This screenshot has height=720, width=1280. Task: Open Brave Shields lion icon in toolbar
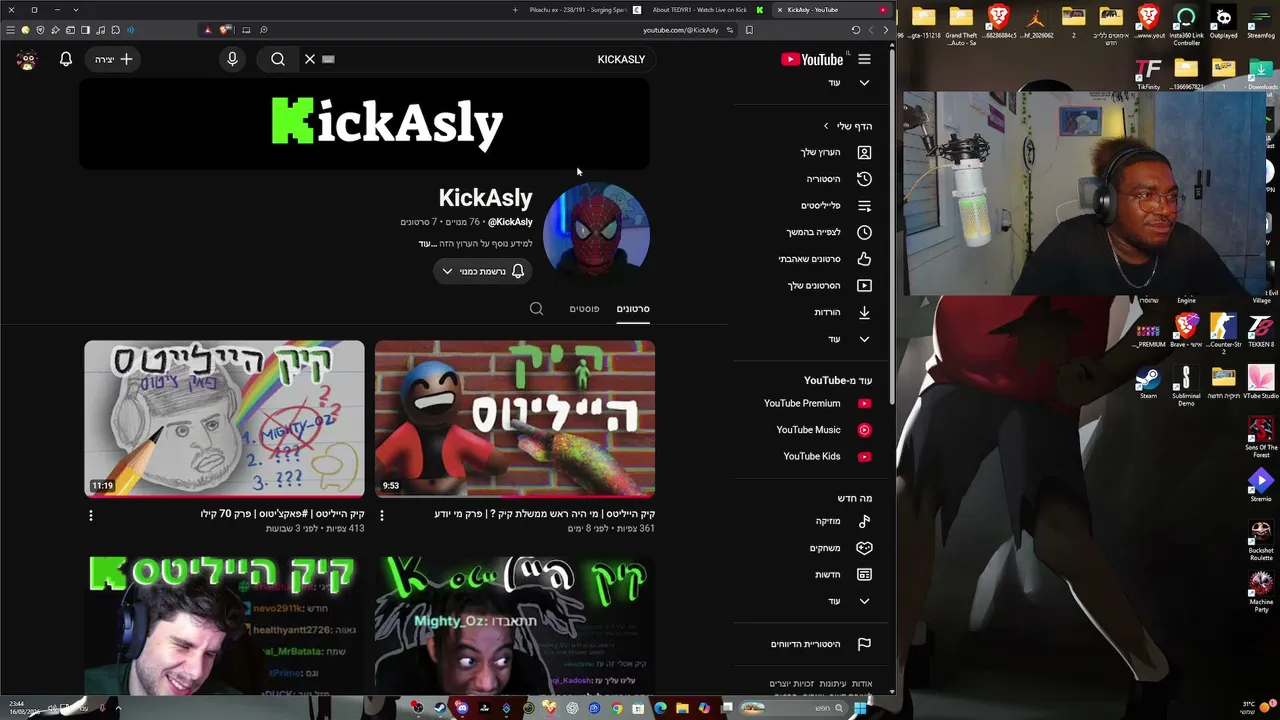(x=224, y=30)
